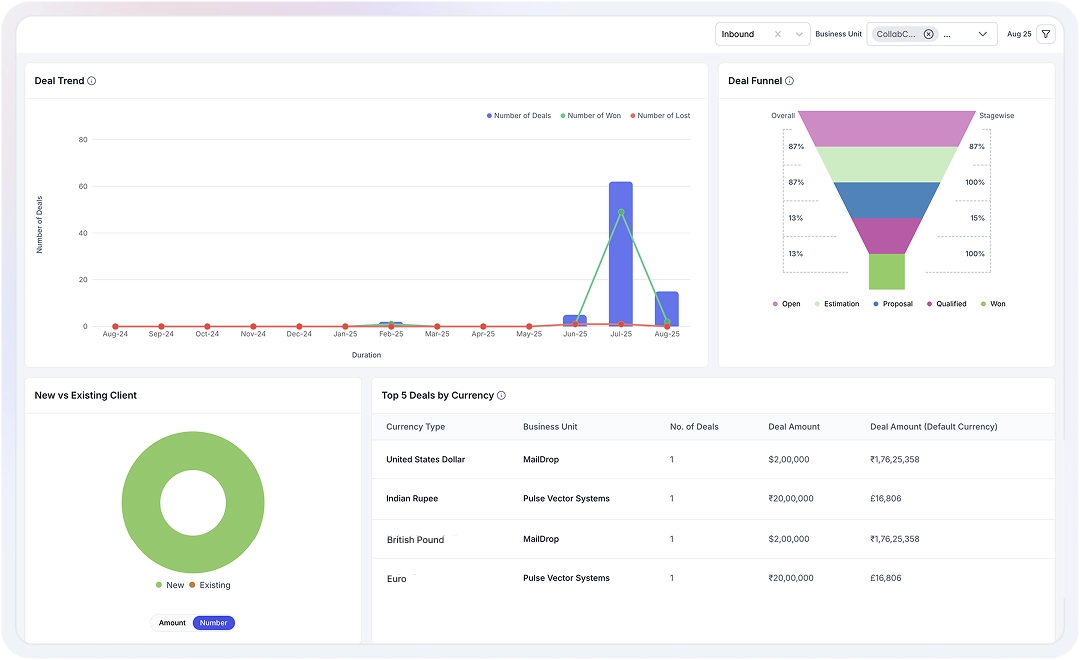
Task: Switch to the Amount view tab
Action: tap(172, 622)
